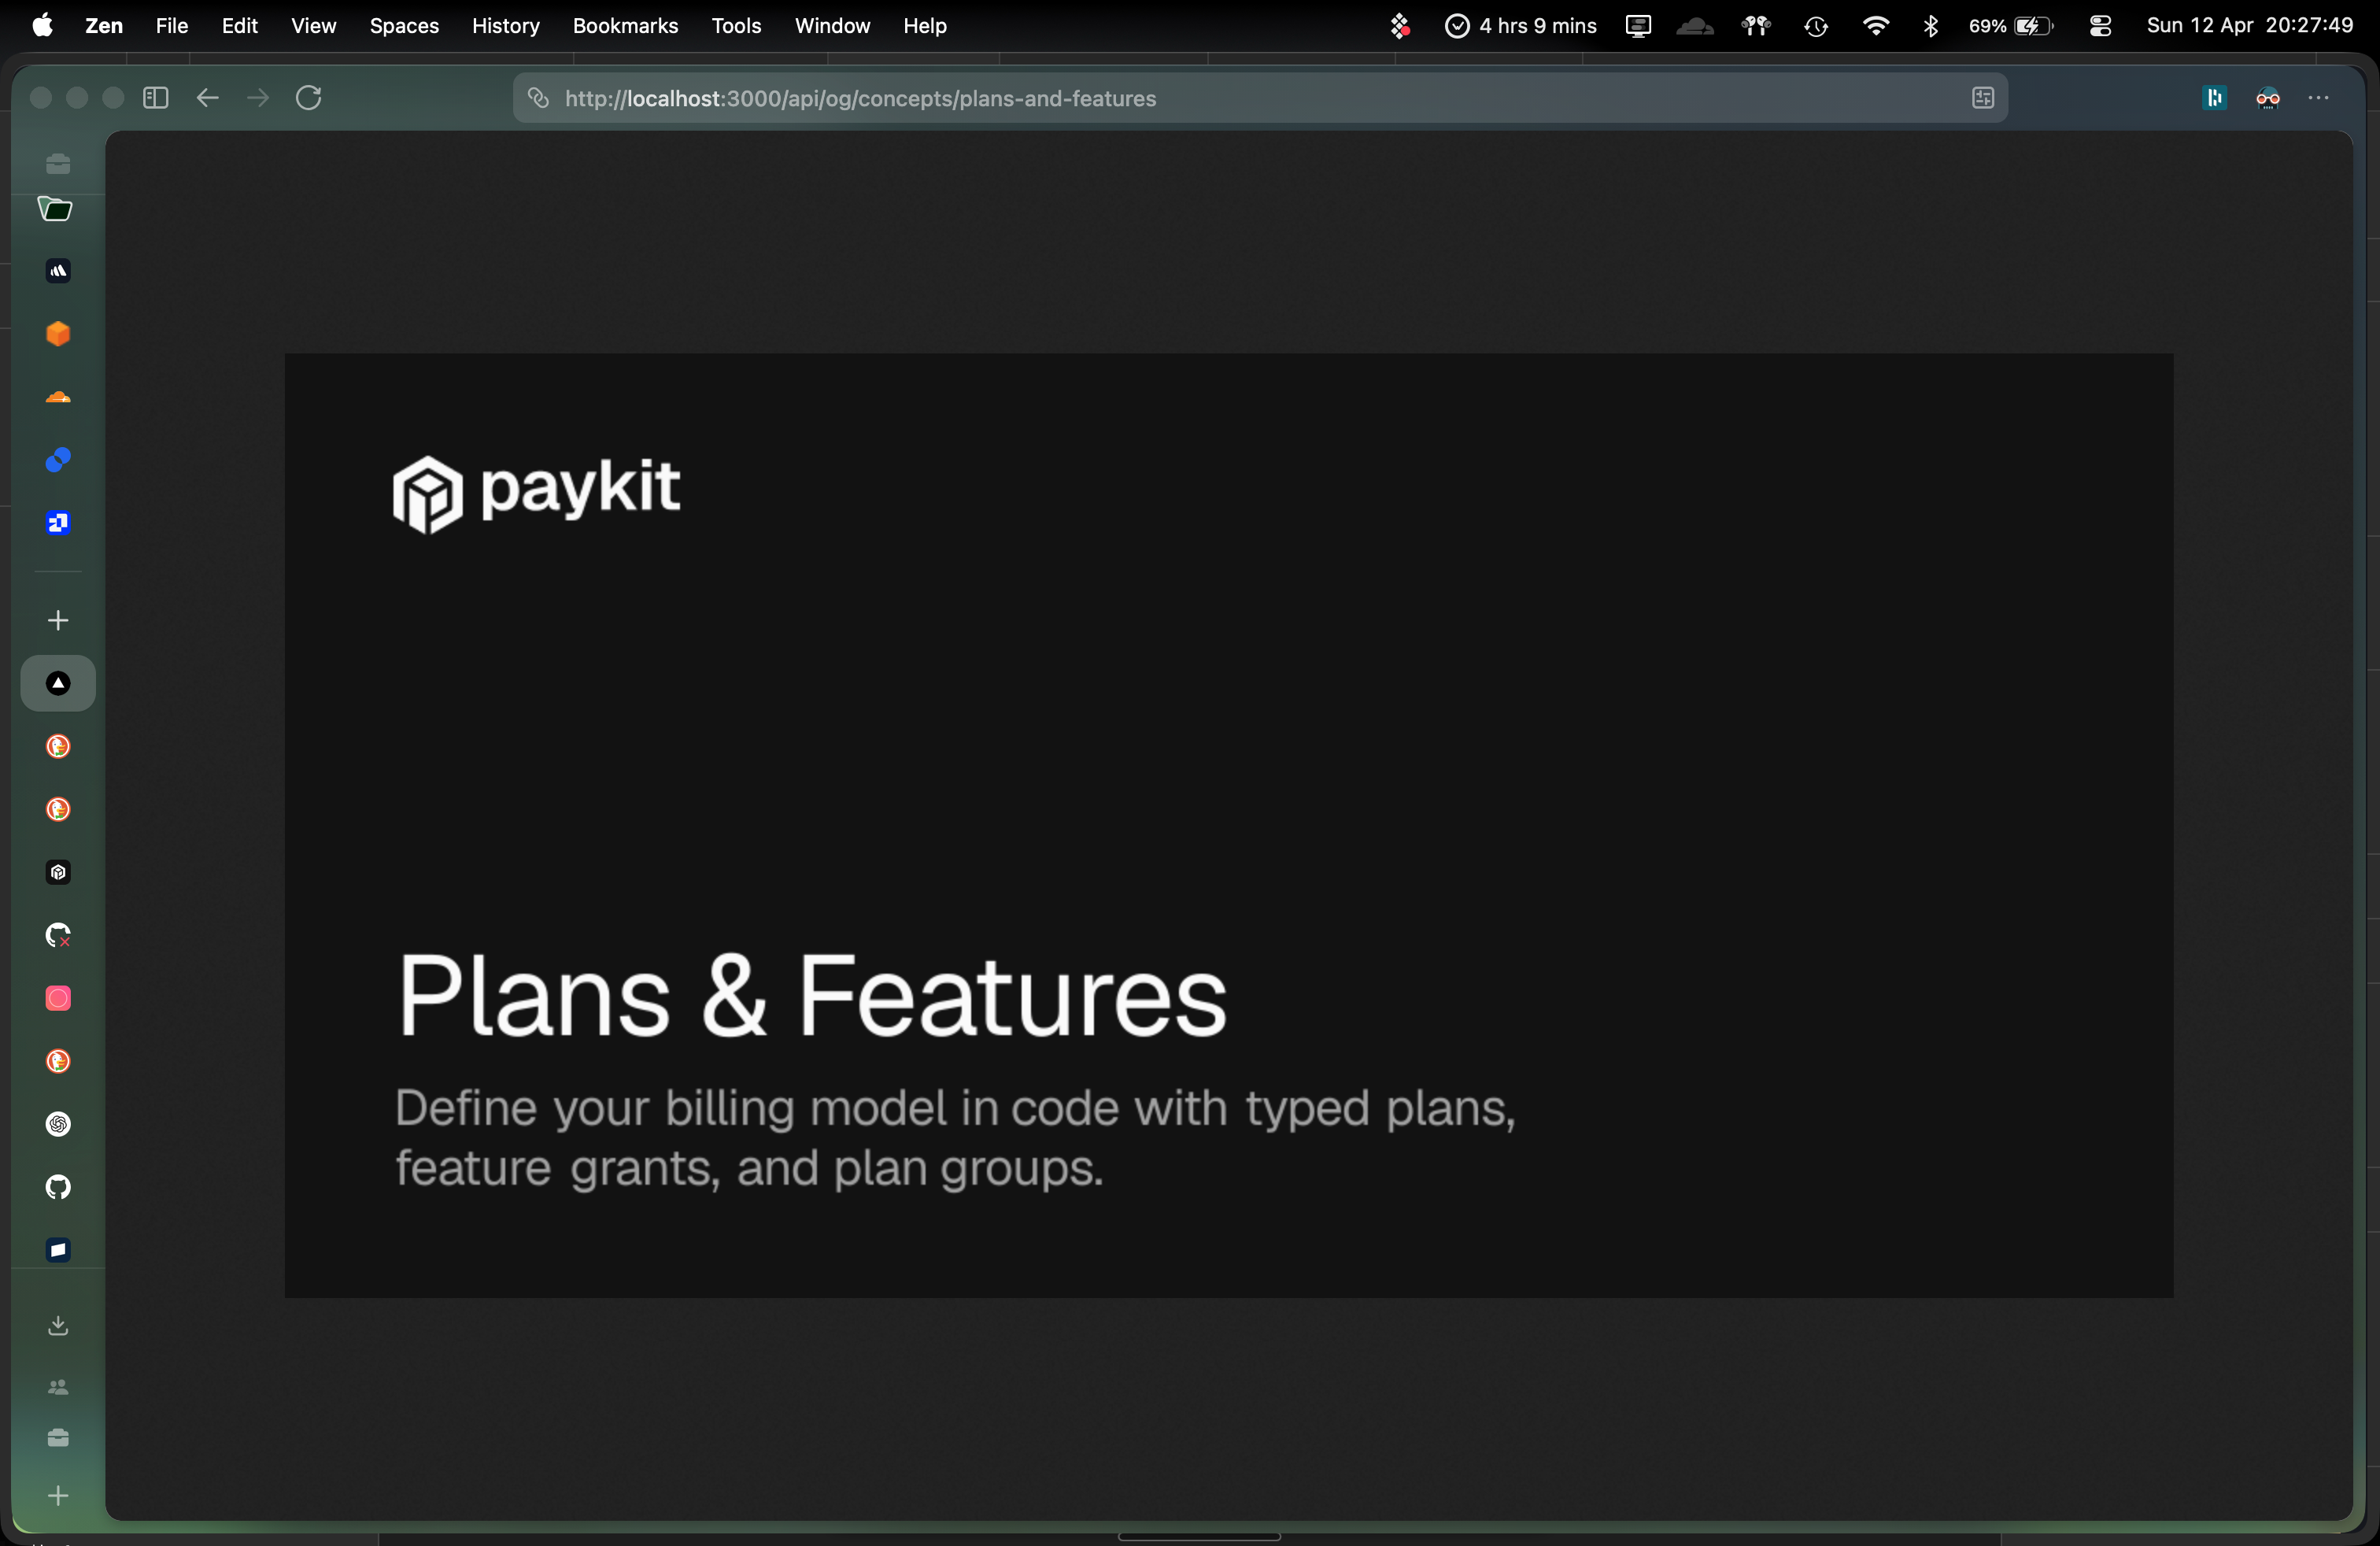Expand the browser three-dots overflow menu

coord(2318,98)
